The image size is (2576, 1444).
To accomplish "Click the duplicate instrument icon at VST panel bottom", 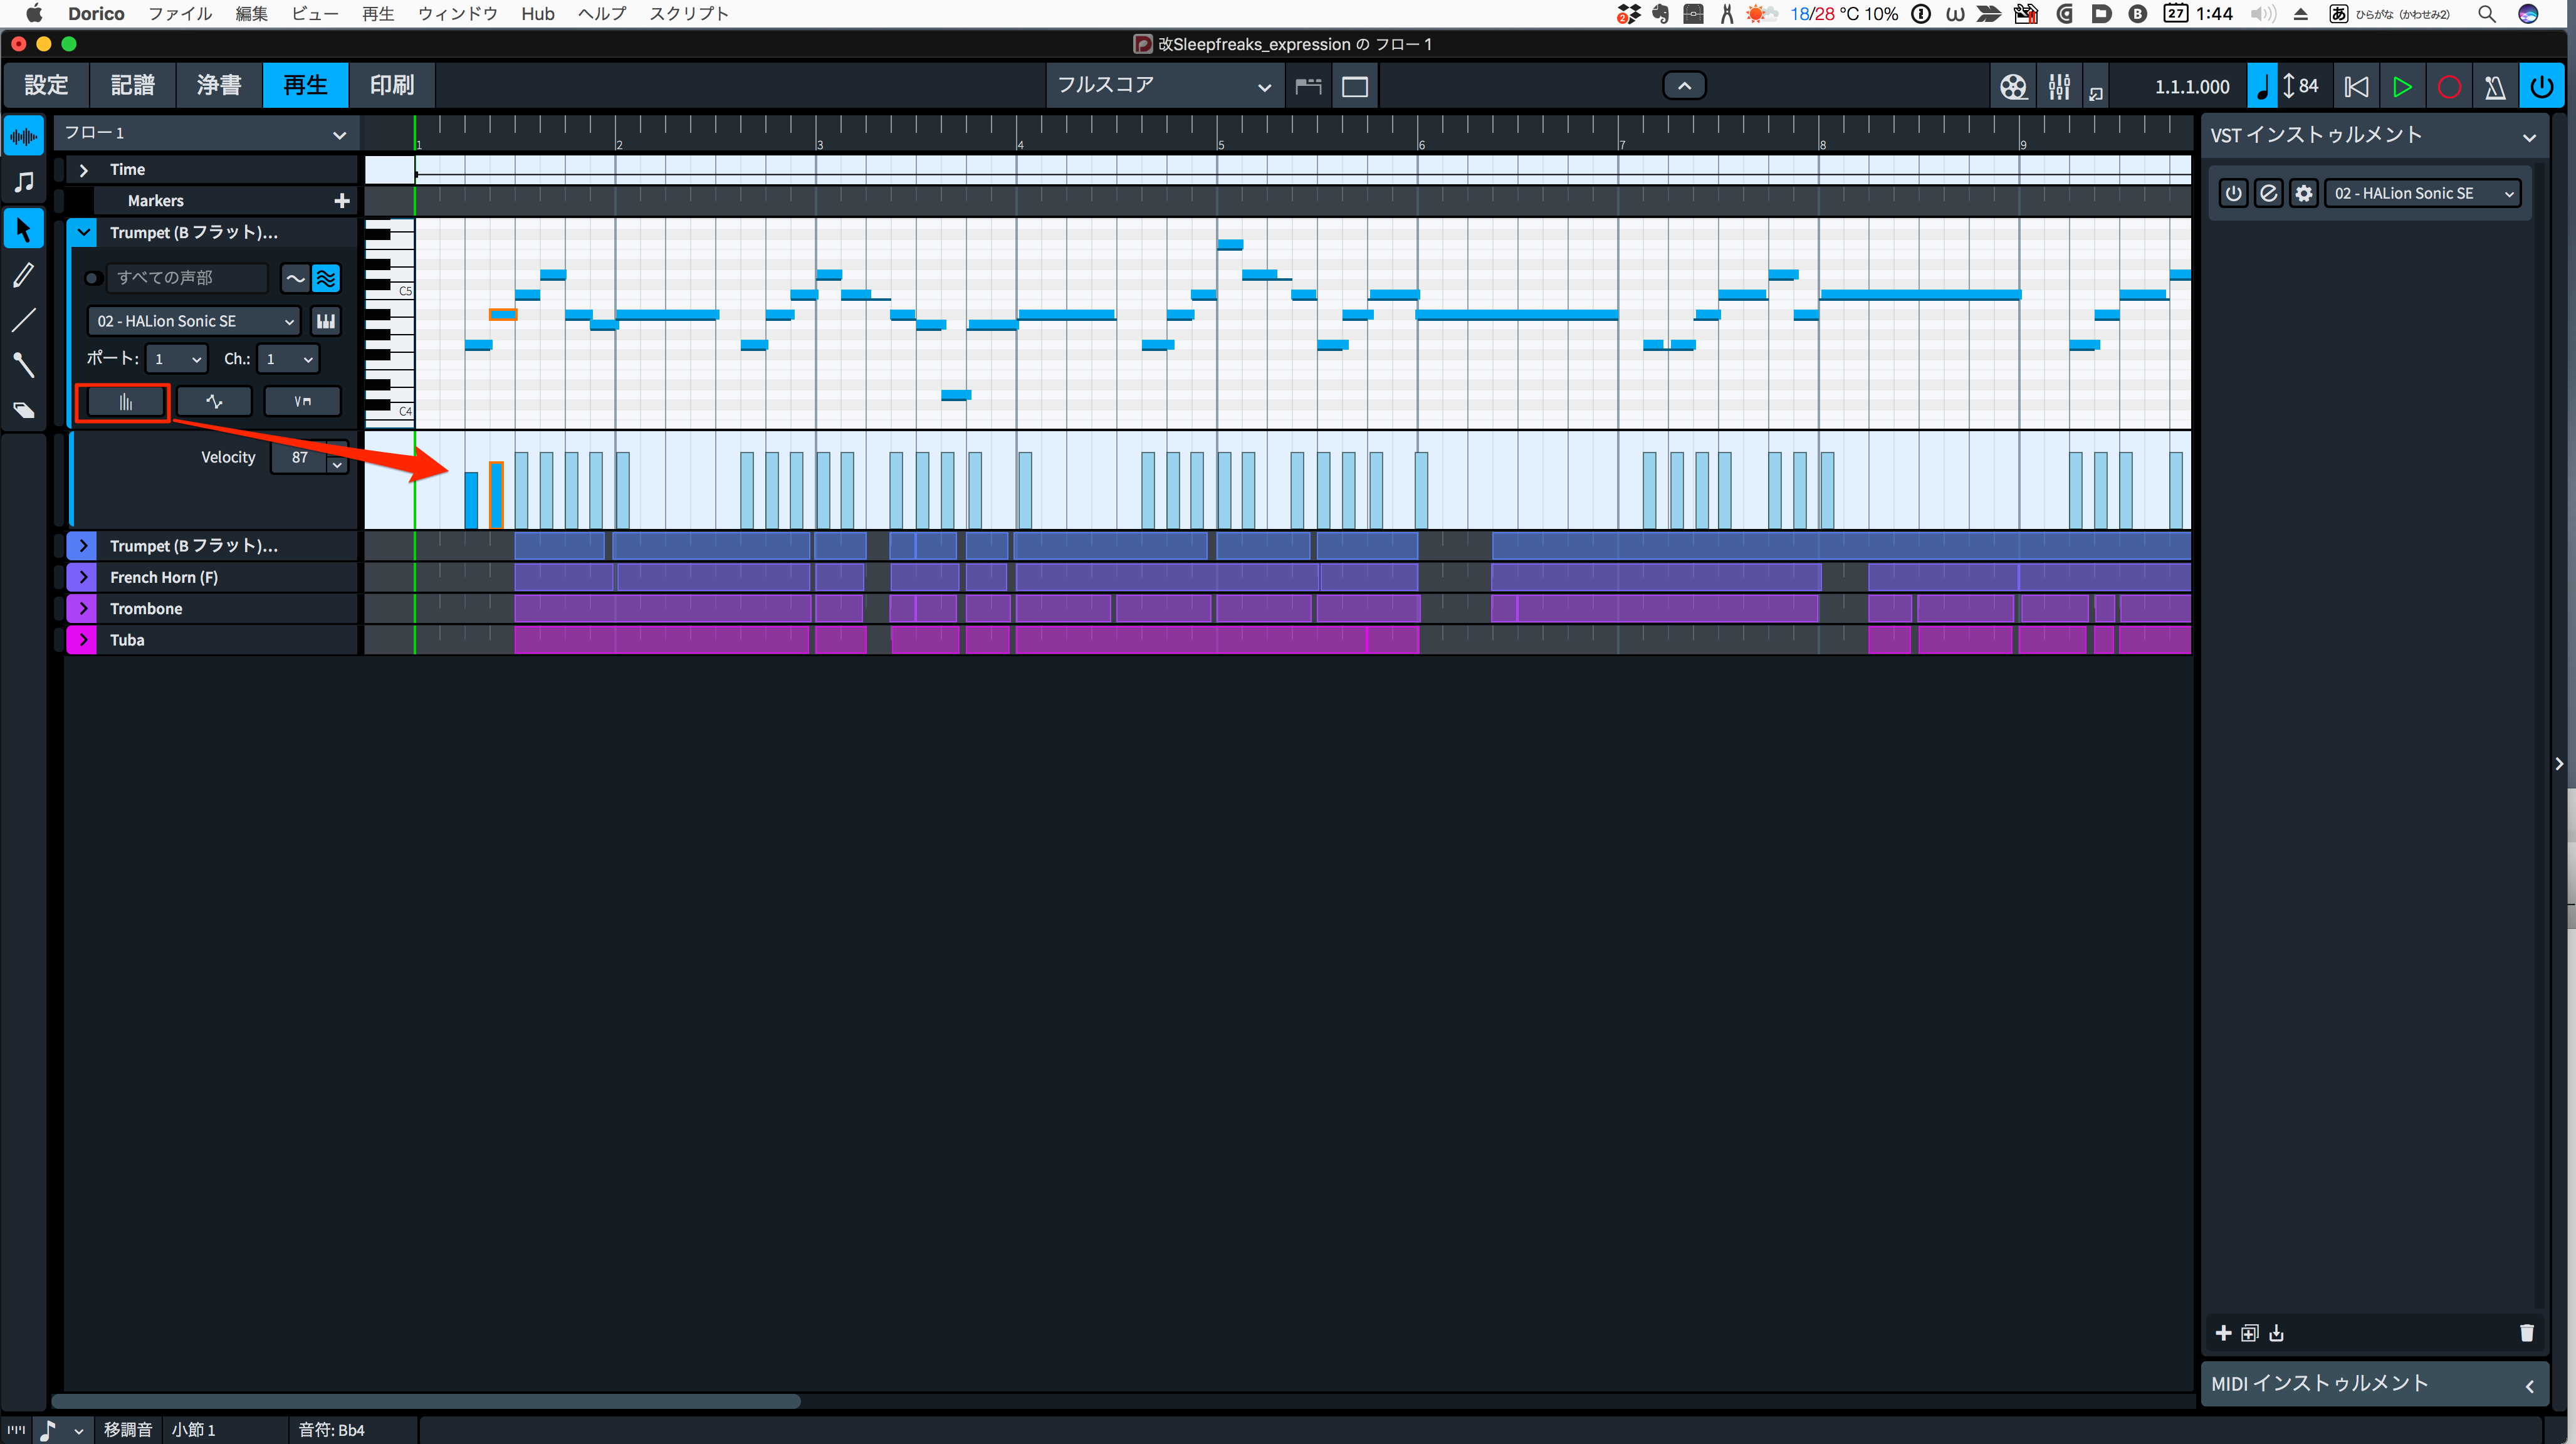I will (2249, 1333).
